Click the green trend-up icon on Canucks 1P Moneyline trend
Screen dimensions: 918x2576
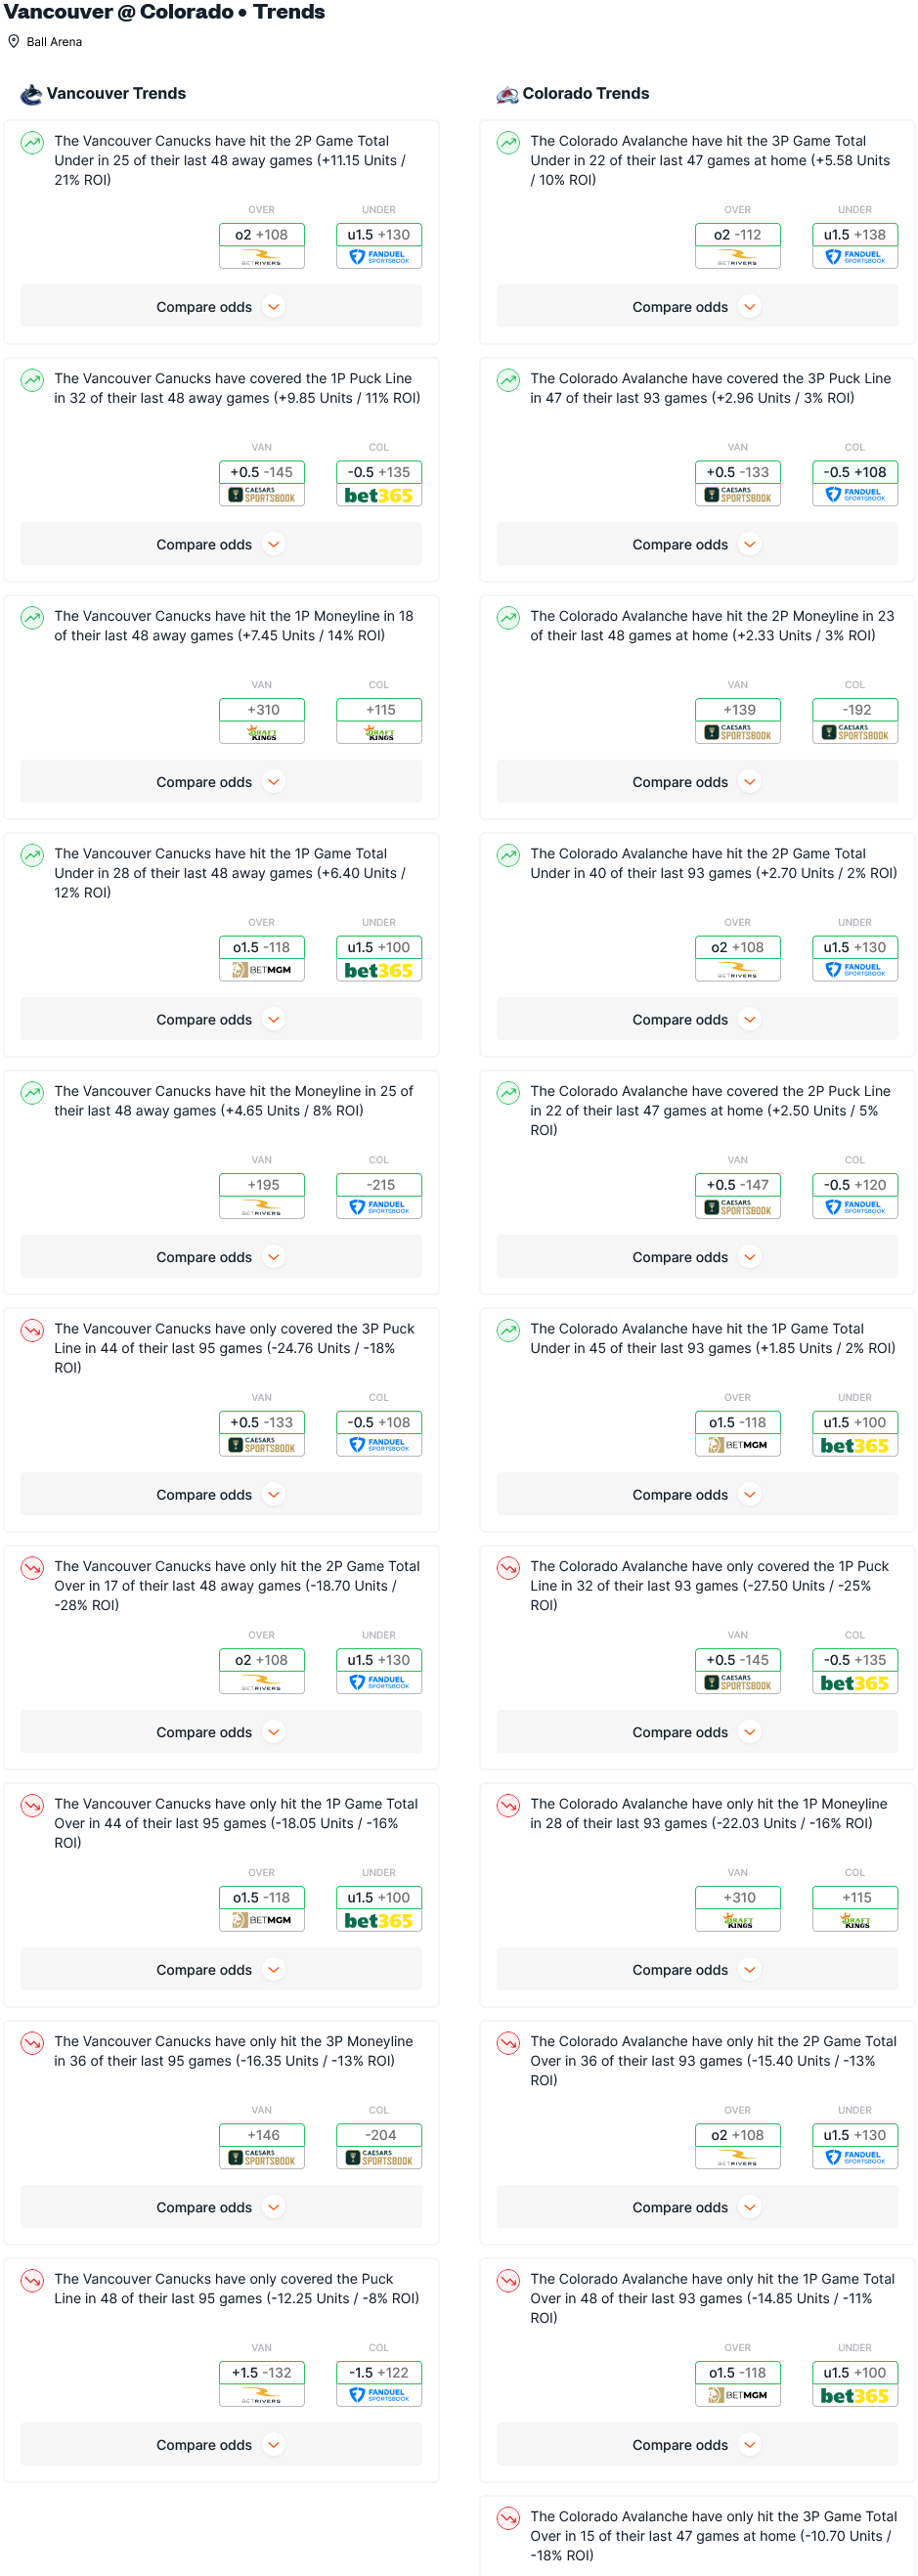pos(33,618)
